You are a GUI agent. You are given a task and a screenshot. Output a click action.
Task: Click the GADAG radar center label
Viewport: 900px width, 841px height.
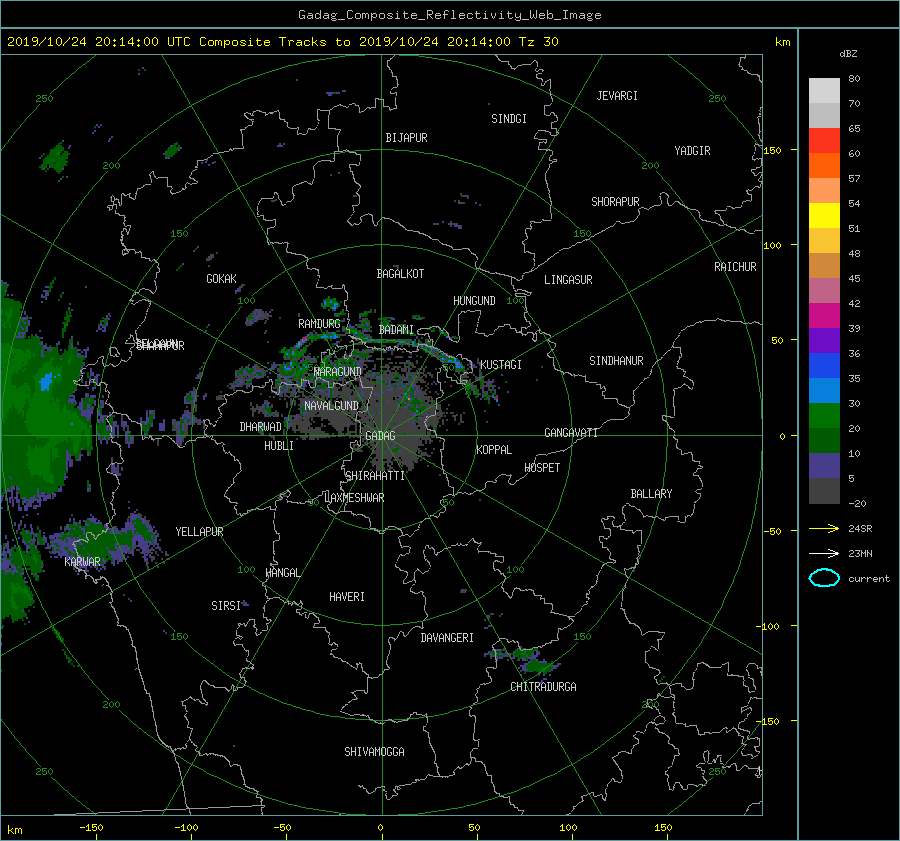(x=380, y=436)
